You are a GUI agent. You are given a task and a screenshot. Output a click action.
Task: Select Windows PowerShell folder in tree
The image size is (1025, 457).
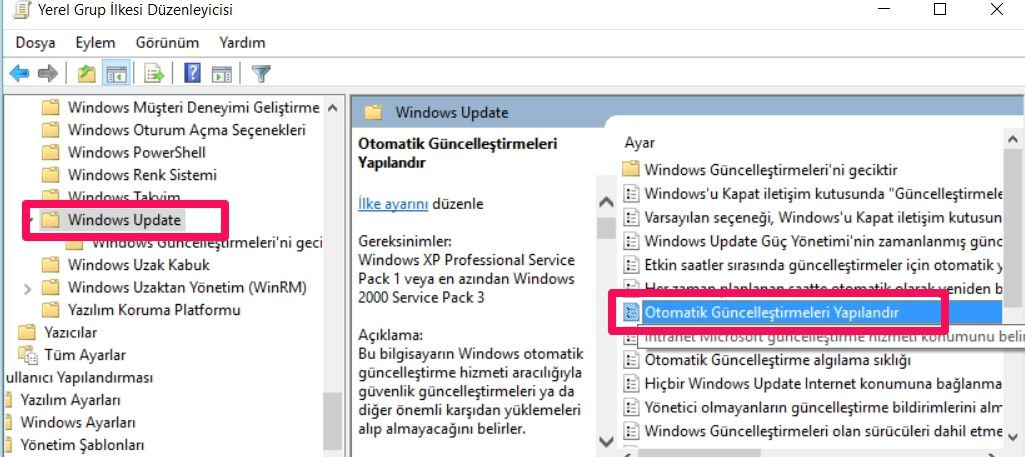click(x=136, y=152)
